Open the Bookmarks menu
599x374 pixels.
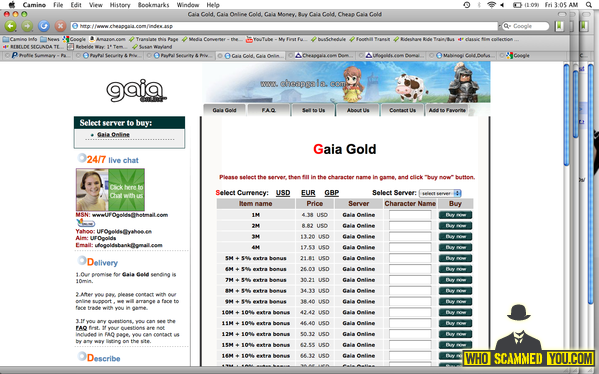[153, 5]
